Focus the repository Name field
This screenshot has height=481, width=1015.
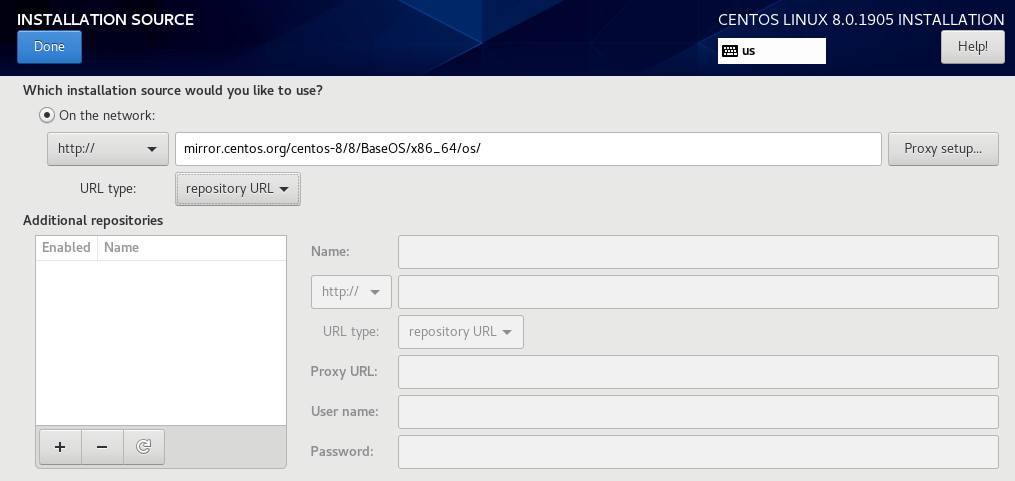(x=698, y=252)
